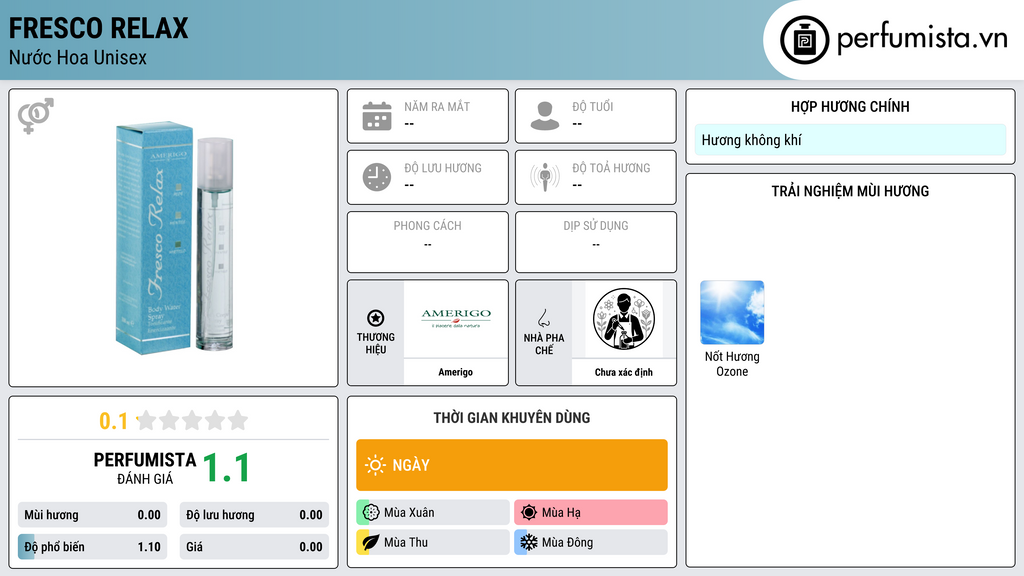This screenshot has width=1024, height=576.
Task: Click the Năm ra mắt label
Action: click(x=437, y=106)
